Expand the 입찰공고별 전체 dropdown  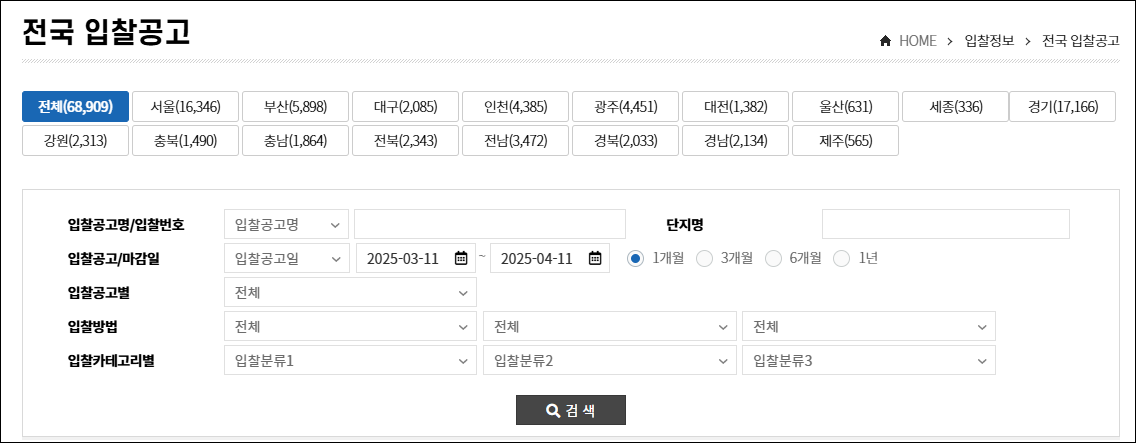point(351,292)
